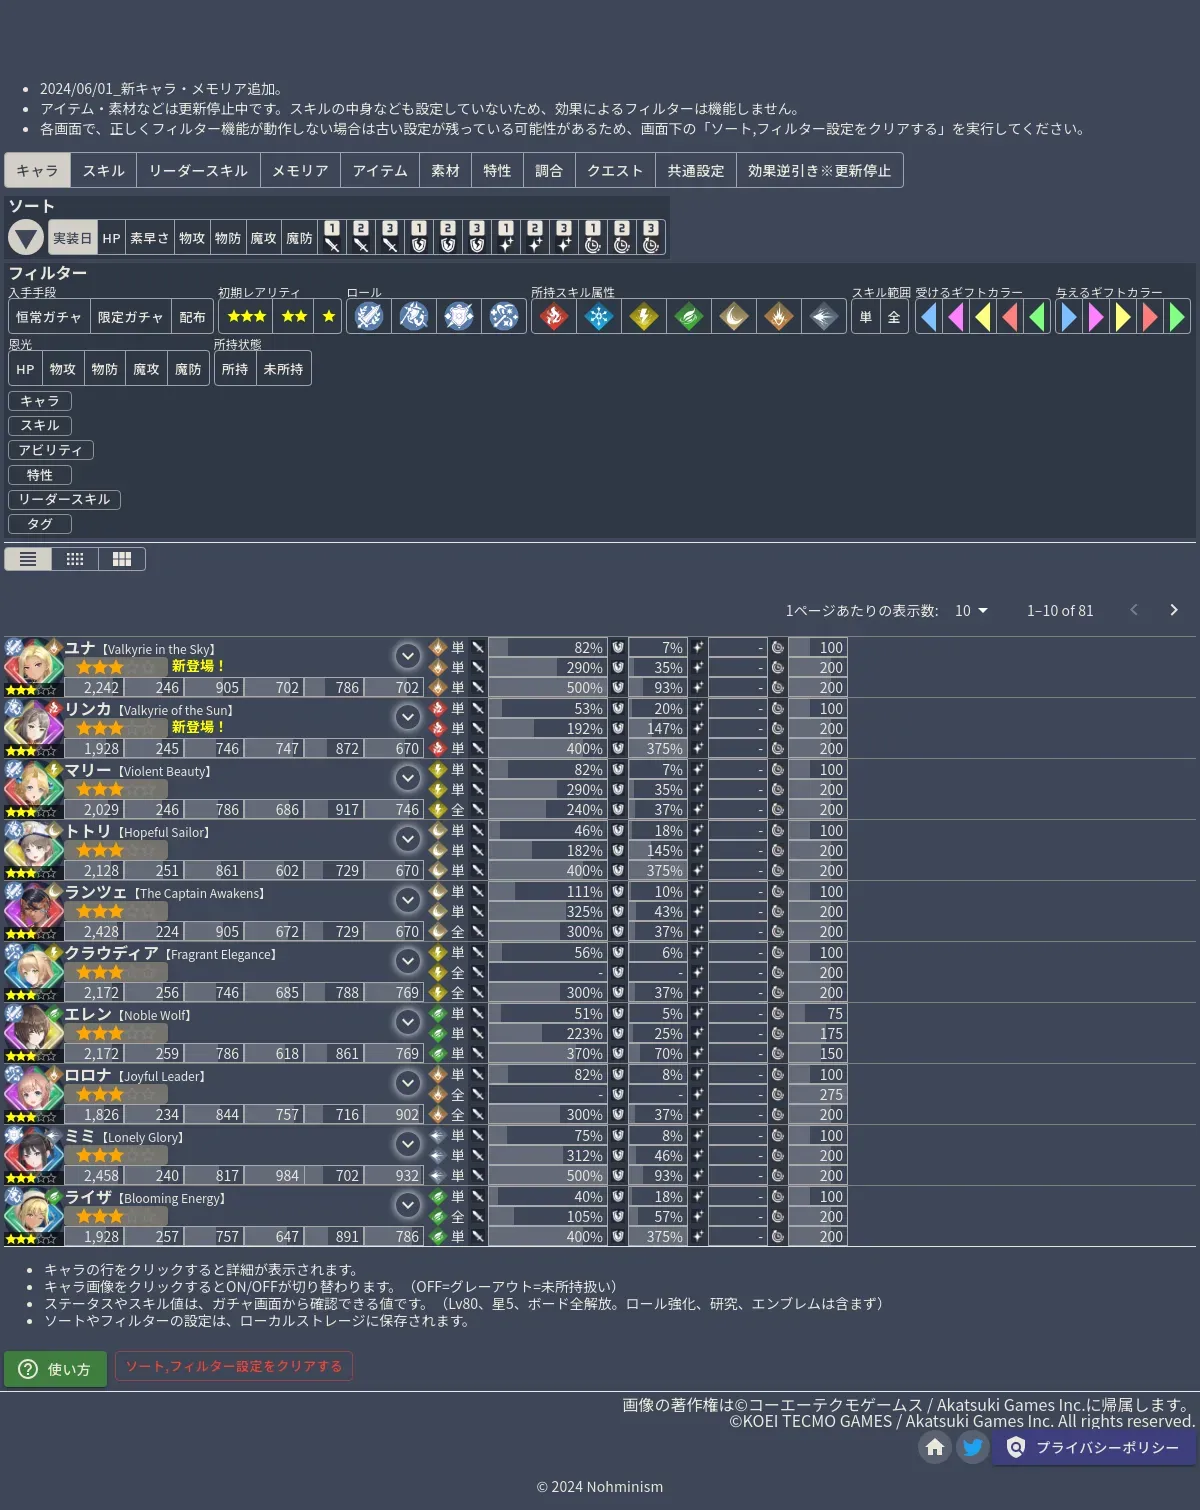Filter skills by wind leaf attribute icon
Screen dimensions: 1200x1510
pyautogui.click(x=689, y=317)
